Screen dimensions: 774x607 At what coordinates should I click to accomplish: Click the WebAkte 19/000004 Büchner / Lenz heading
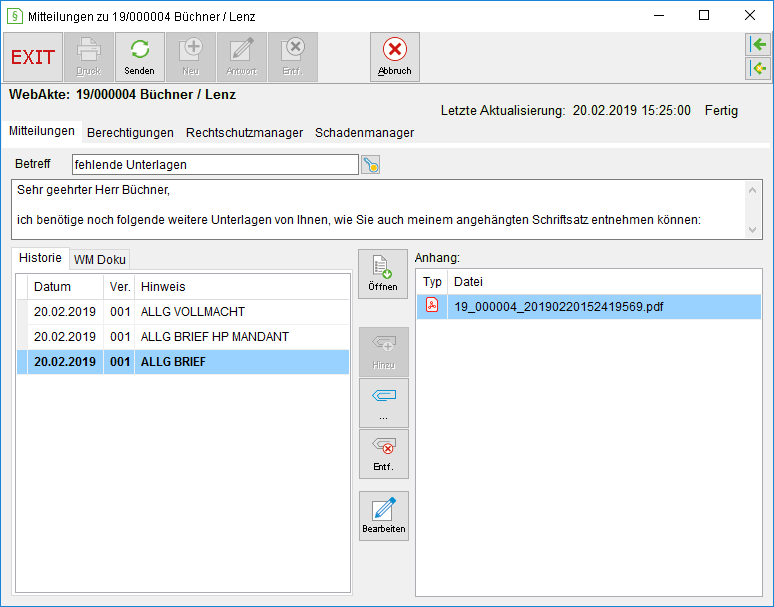122,95
